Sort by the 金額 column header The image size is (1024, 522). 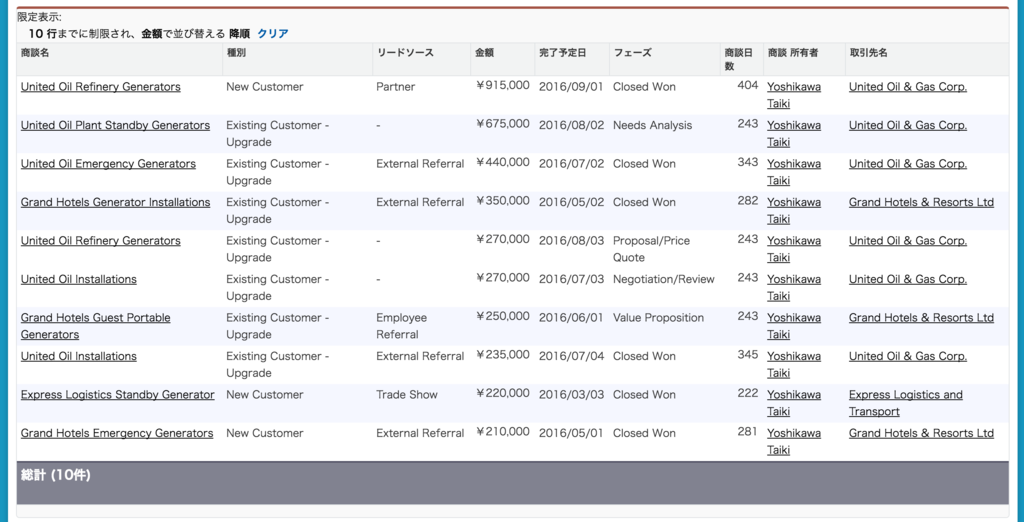485,54
